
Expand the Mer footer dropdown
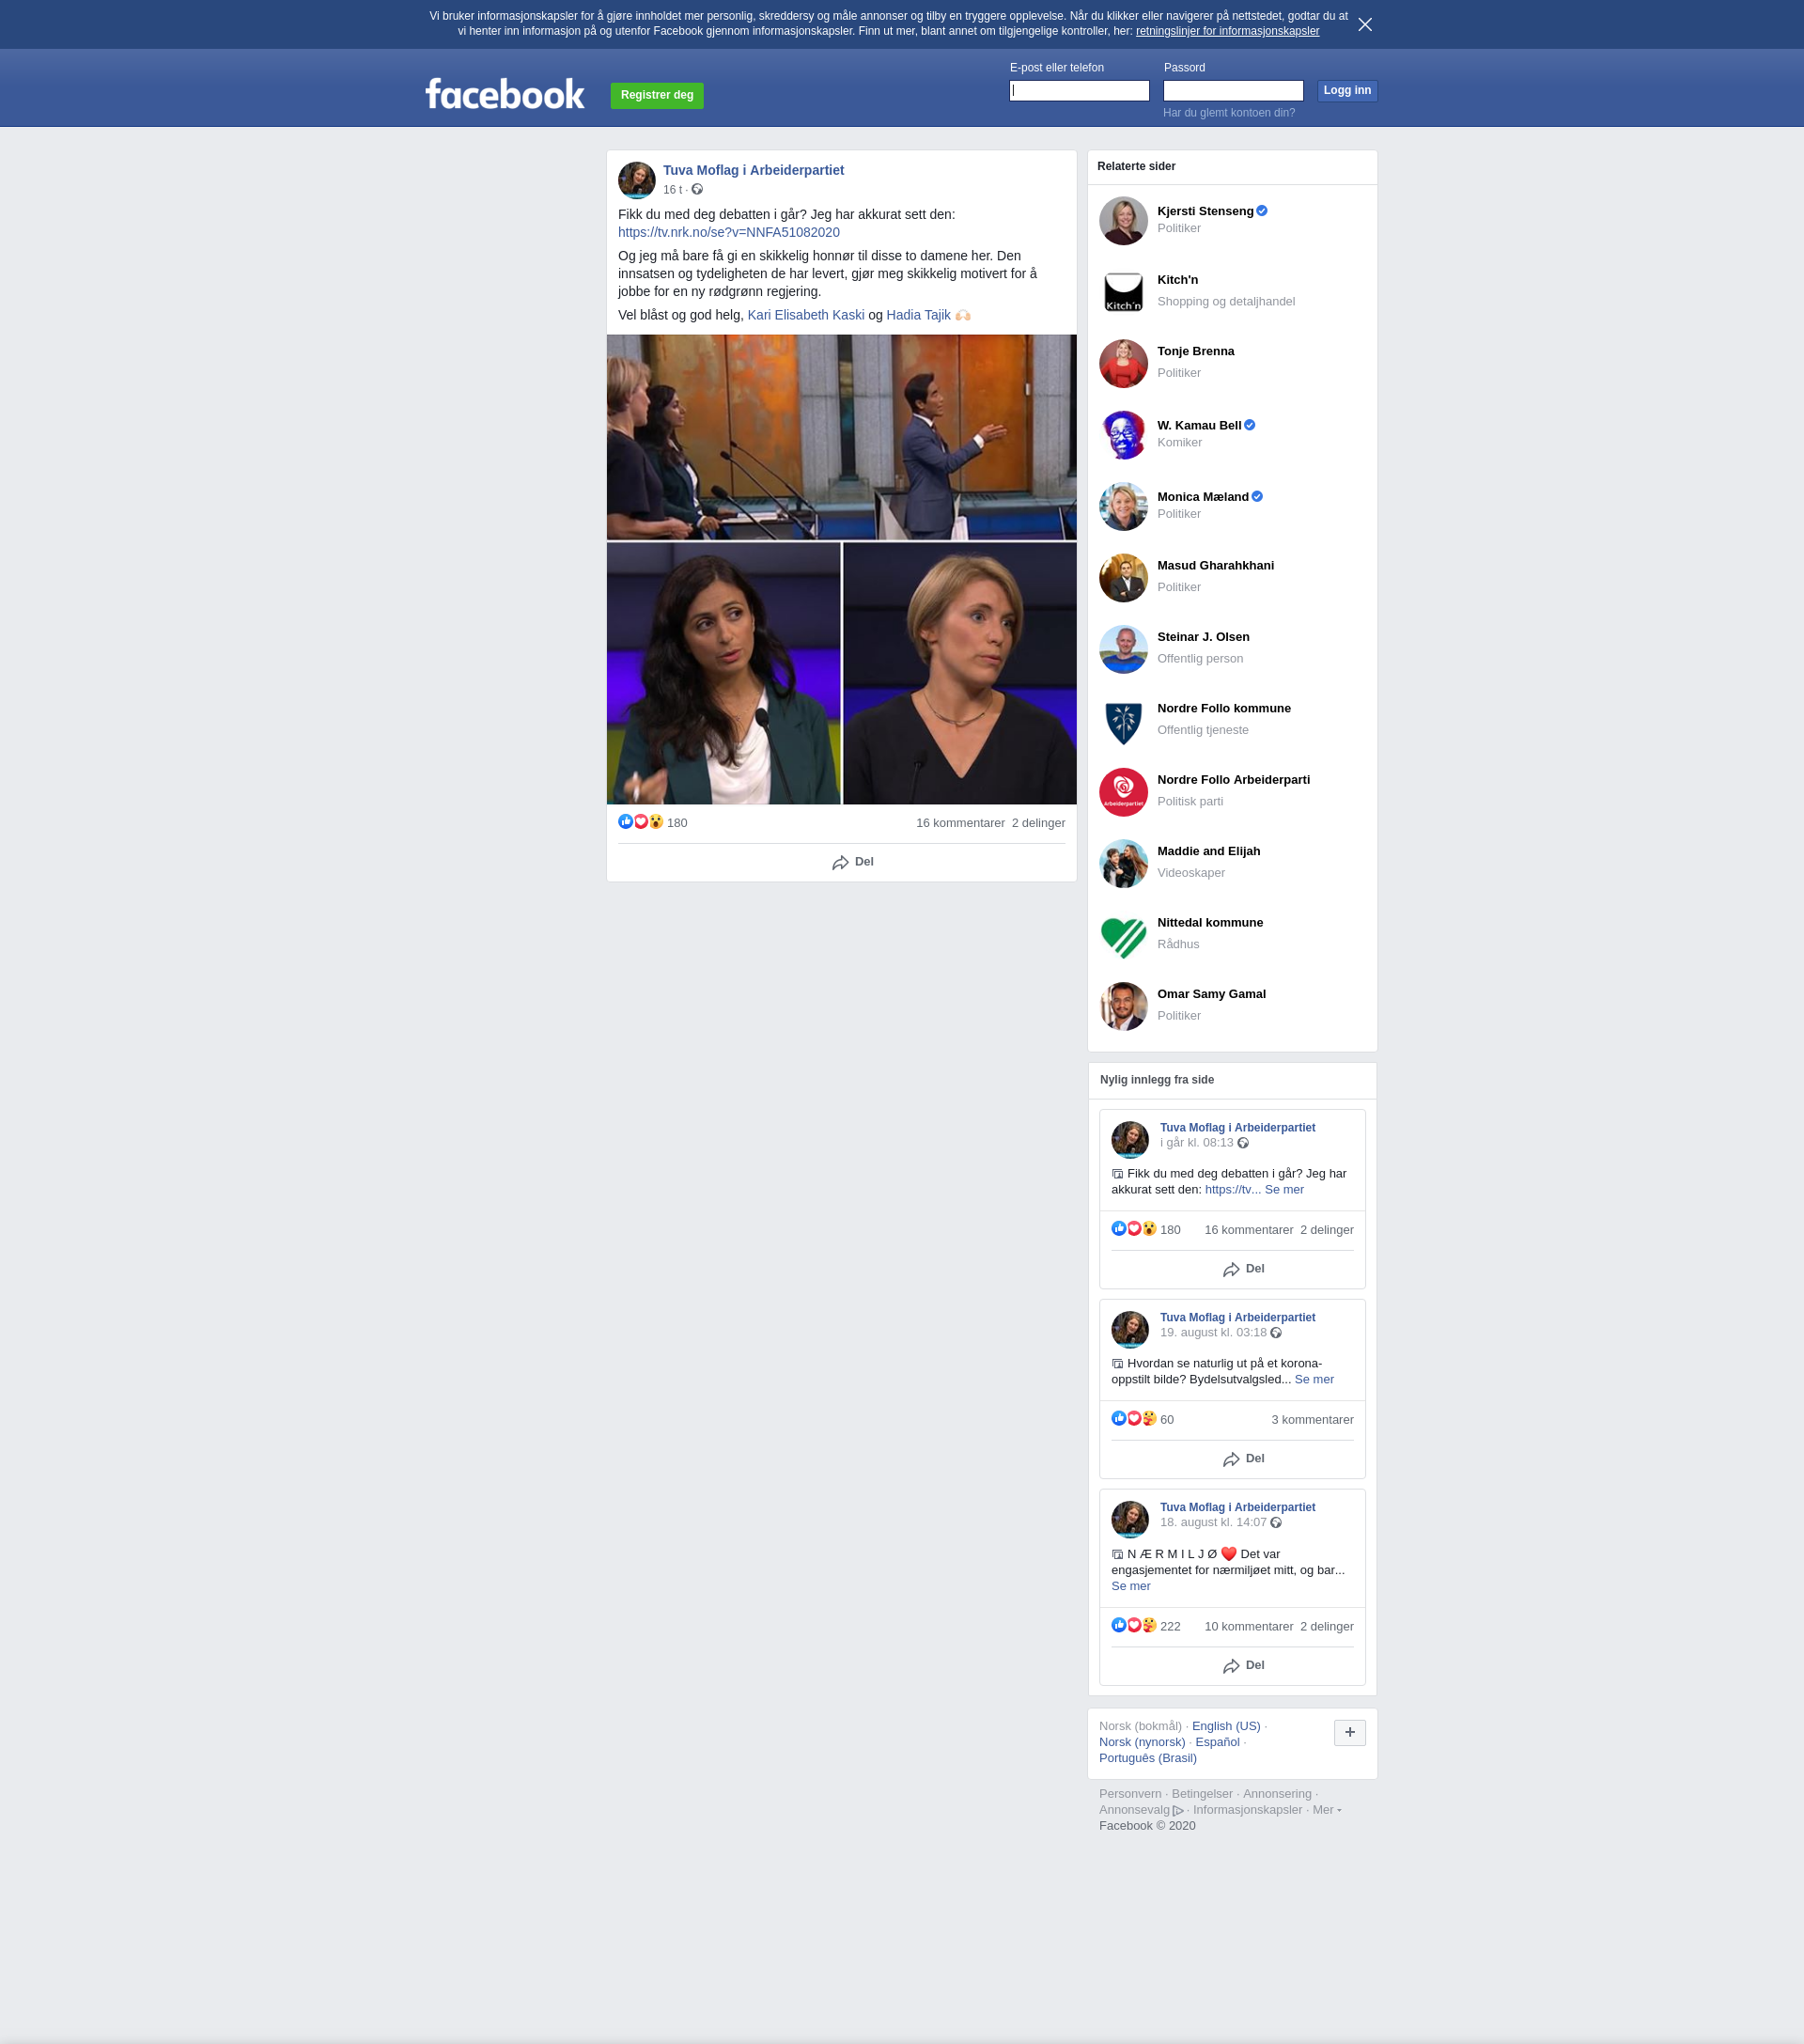(1326, 1810)
